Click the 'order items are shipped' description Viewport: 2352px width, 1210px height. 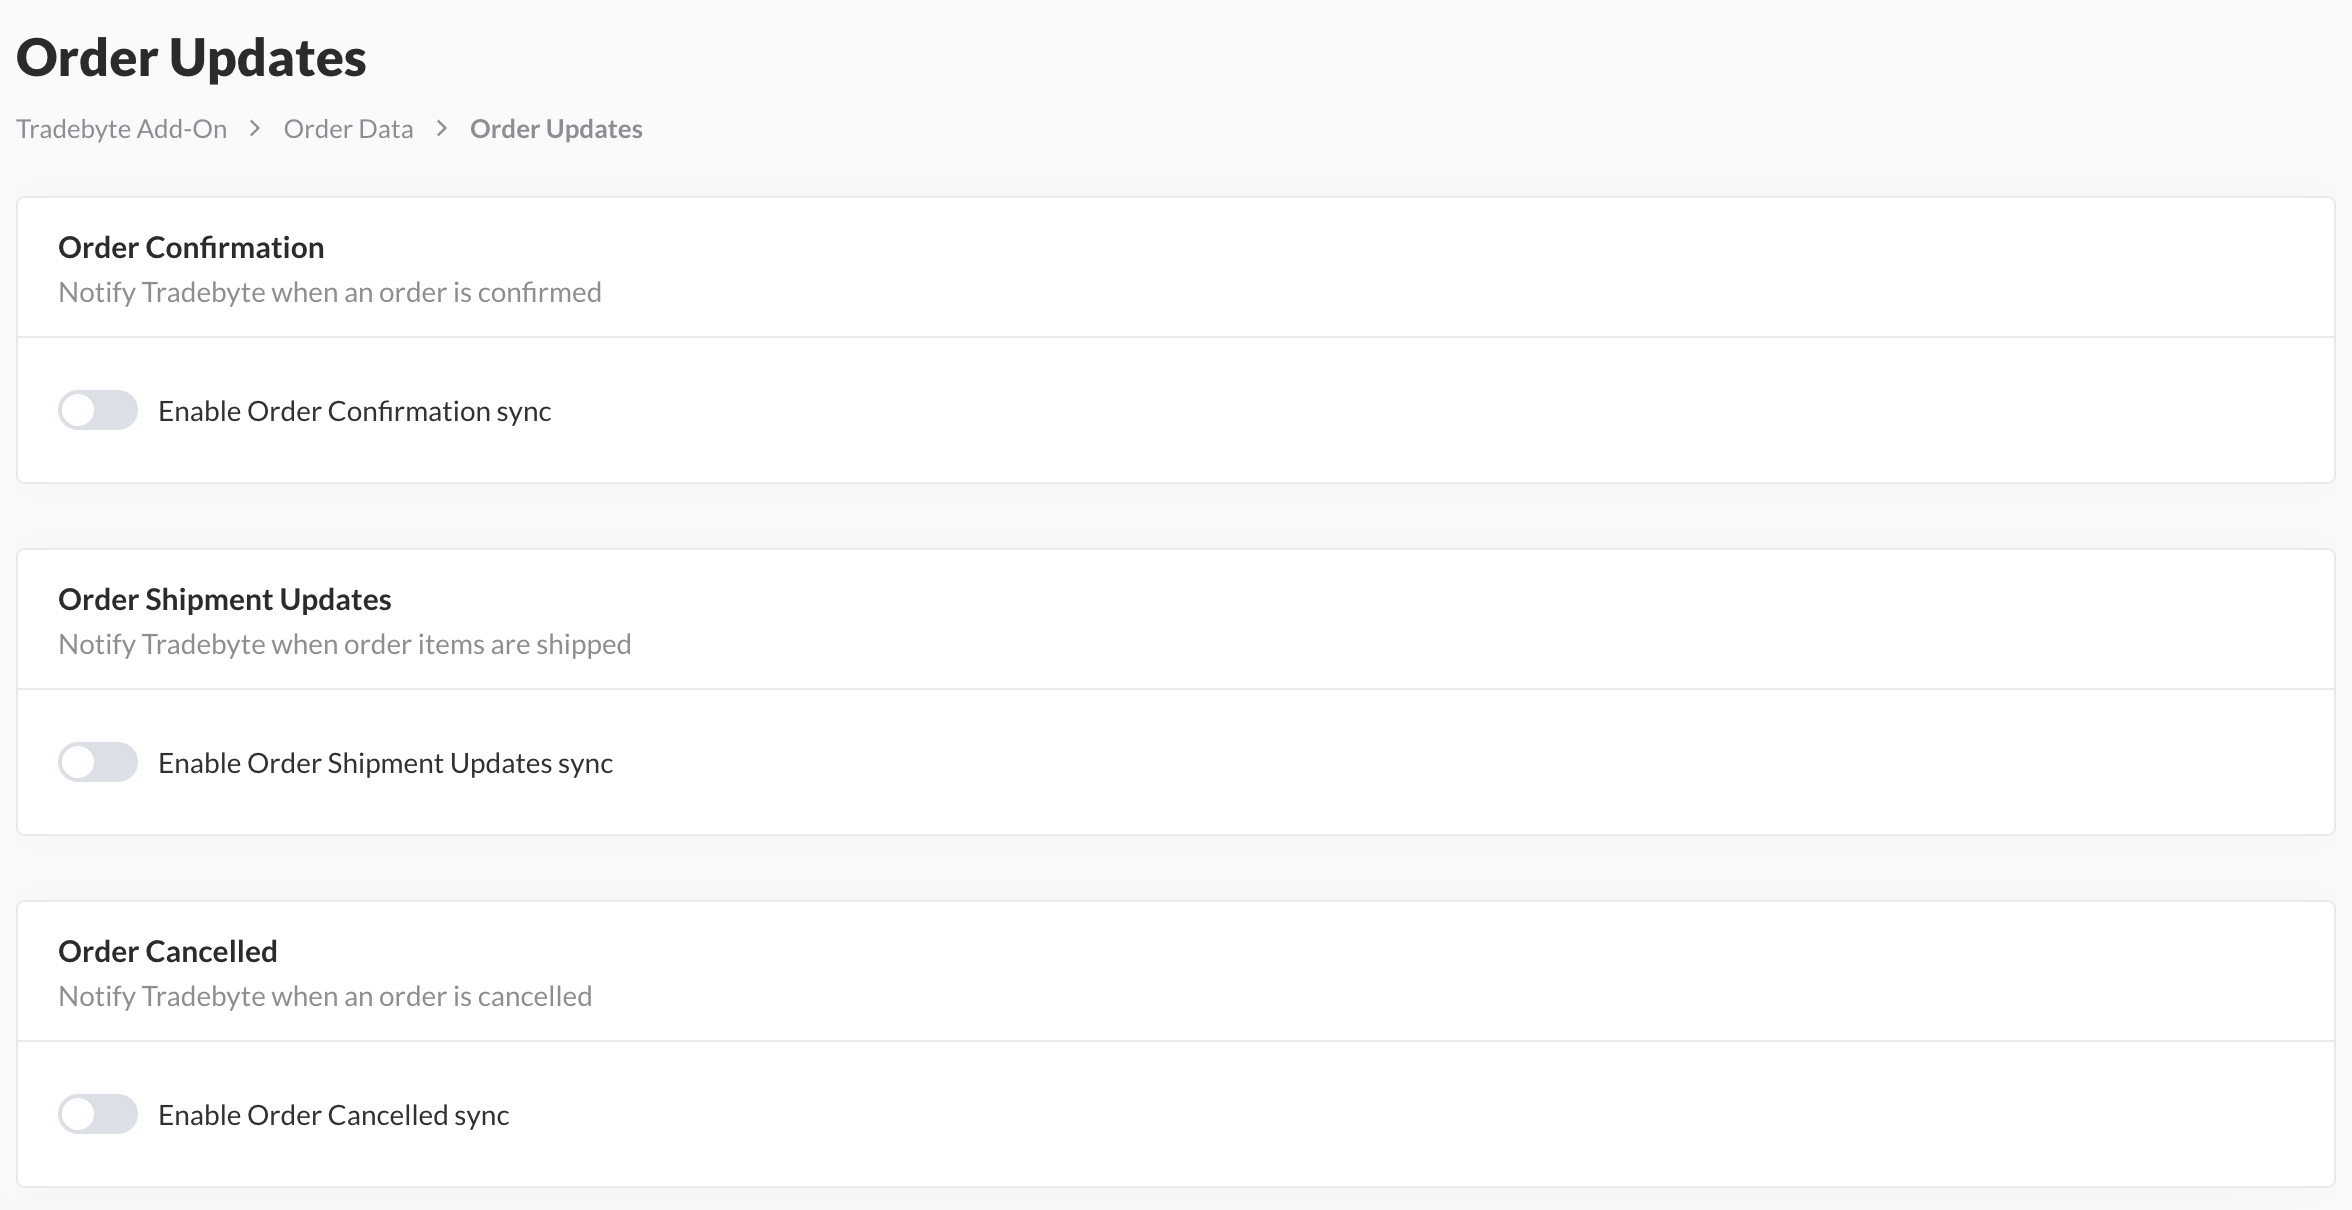(x=345, y=644)
